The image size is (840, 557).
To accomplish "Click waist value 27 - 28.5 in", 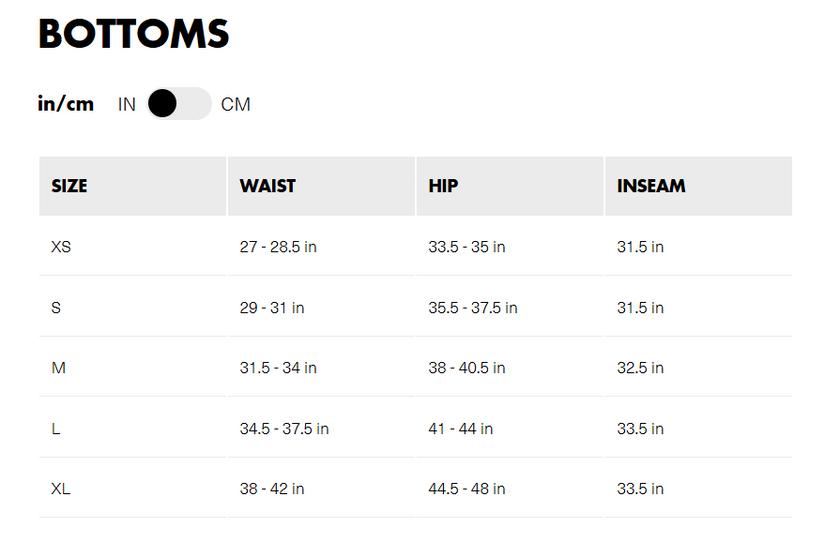I will click(278, 246).
